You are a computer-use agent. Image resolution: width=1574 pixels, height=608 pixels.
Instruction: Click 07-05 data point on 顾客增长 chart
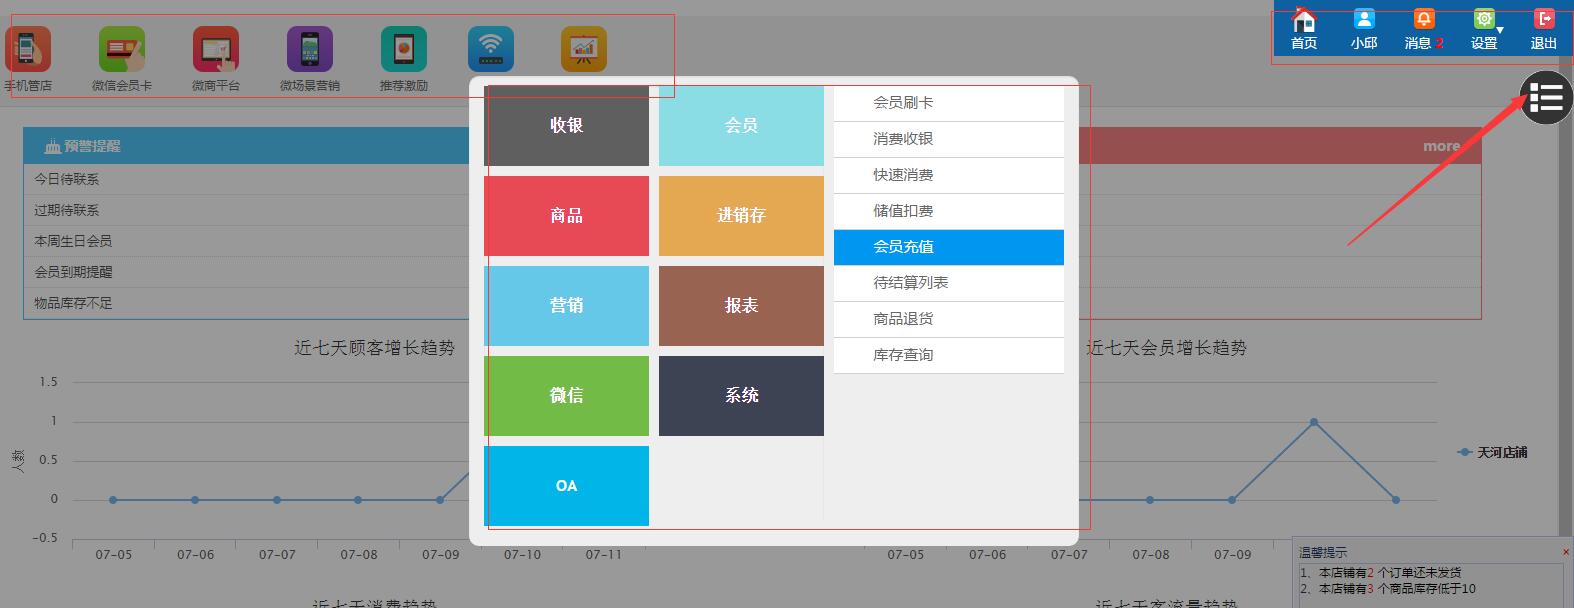coord(113,500)
